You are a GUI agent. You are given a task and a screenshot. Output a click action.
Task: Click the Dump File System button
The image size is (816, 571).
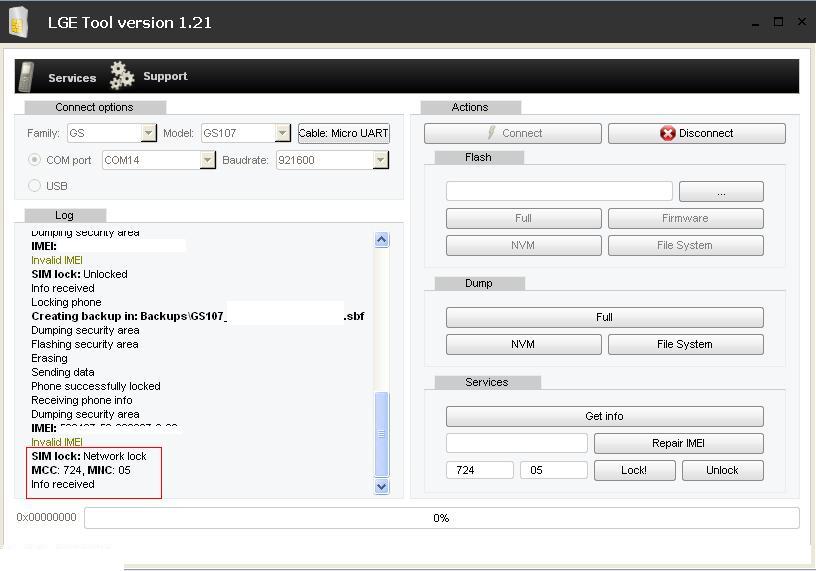pyautogui.click(x=685, y=344)
